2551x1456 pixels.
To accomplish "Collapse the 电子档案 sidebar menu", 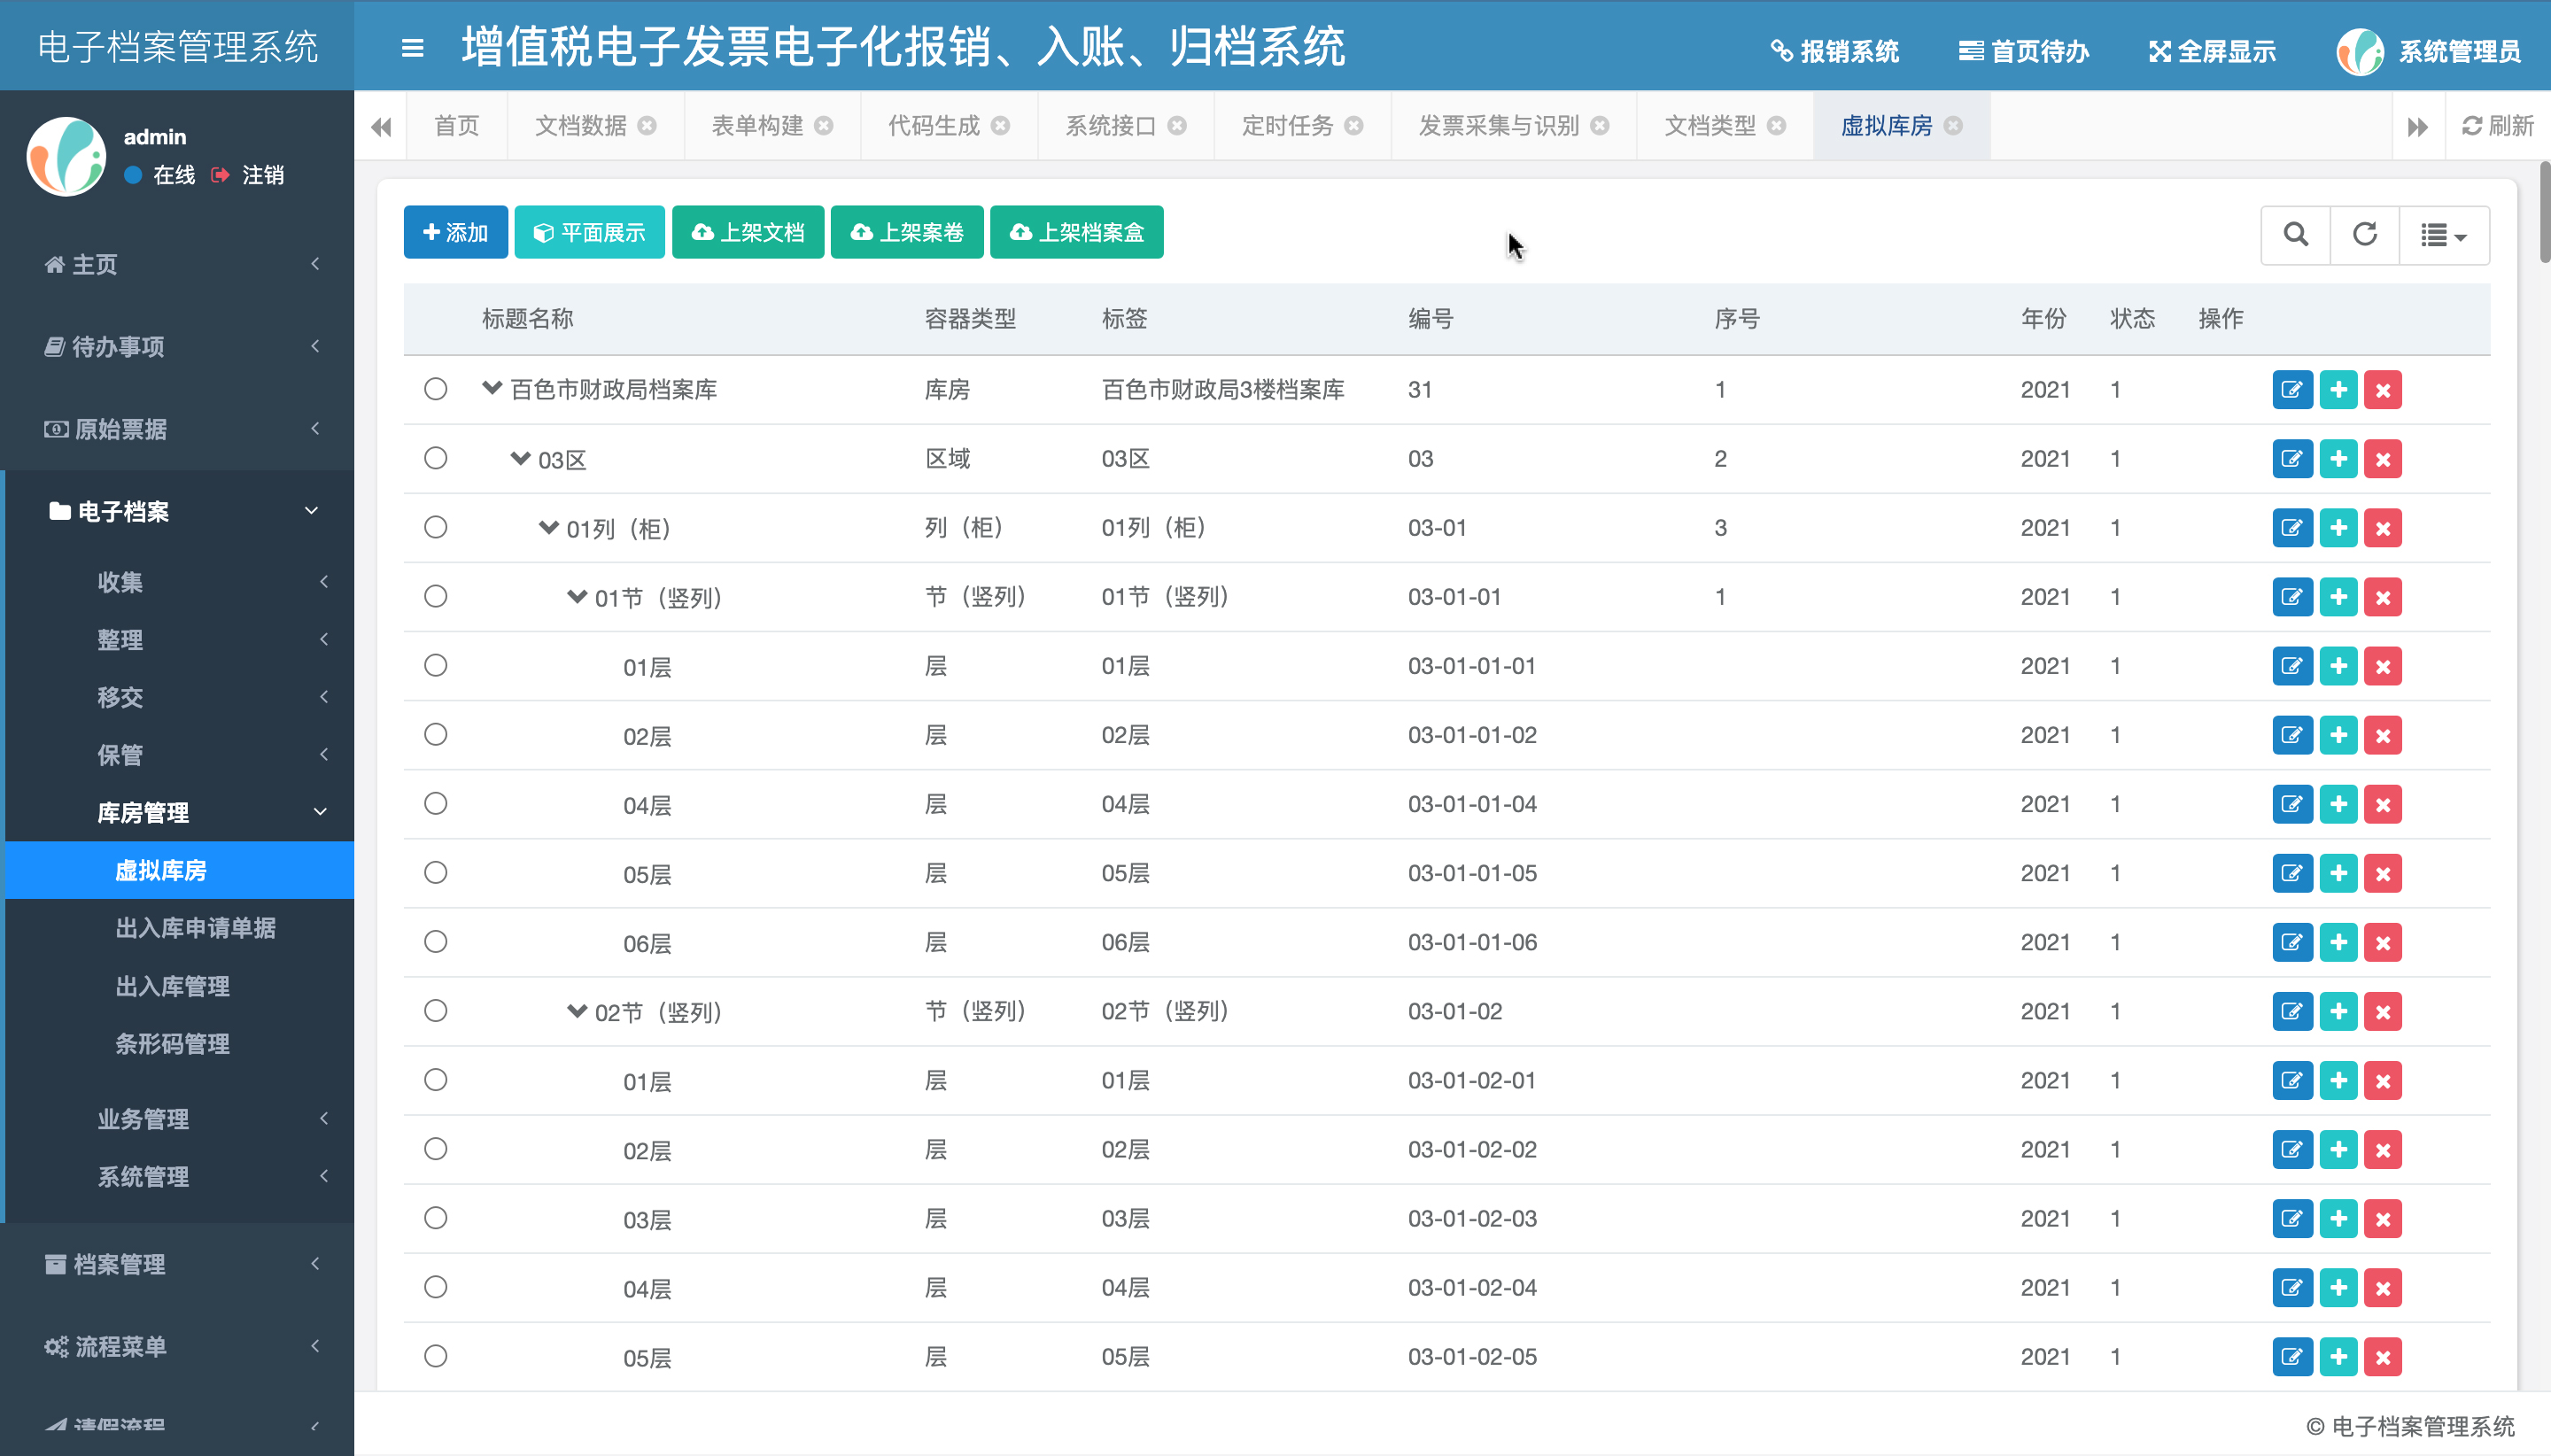I will click(178, 511).
